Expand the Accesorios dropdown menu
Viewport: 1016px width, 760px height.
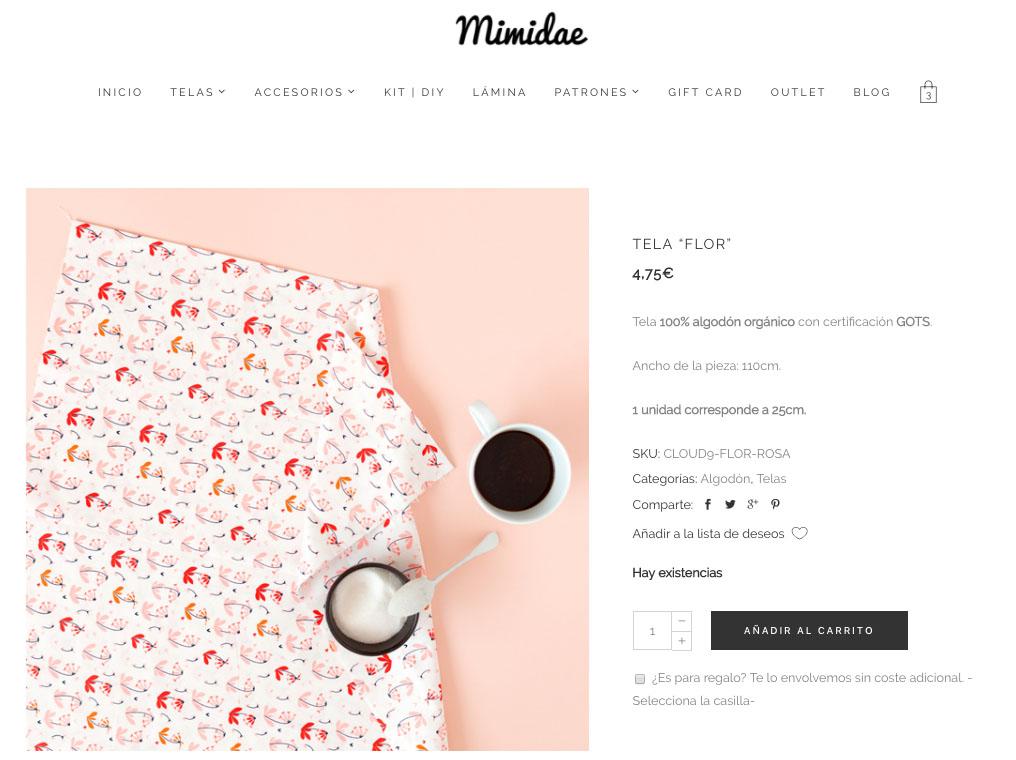[x=305, y=92]
